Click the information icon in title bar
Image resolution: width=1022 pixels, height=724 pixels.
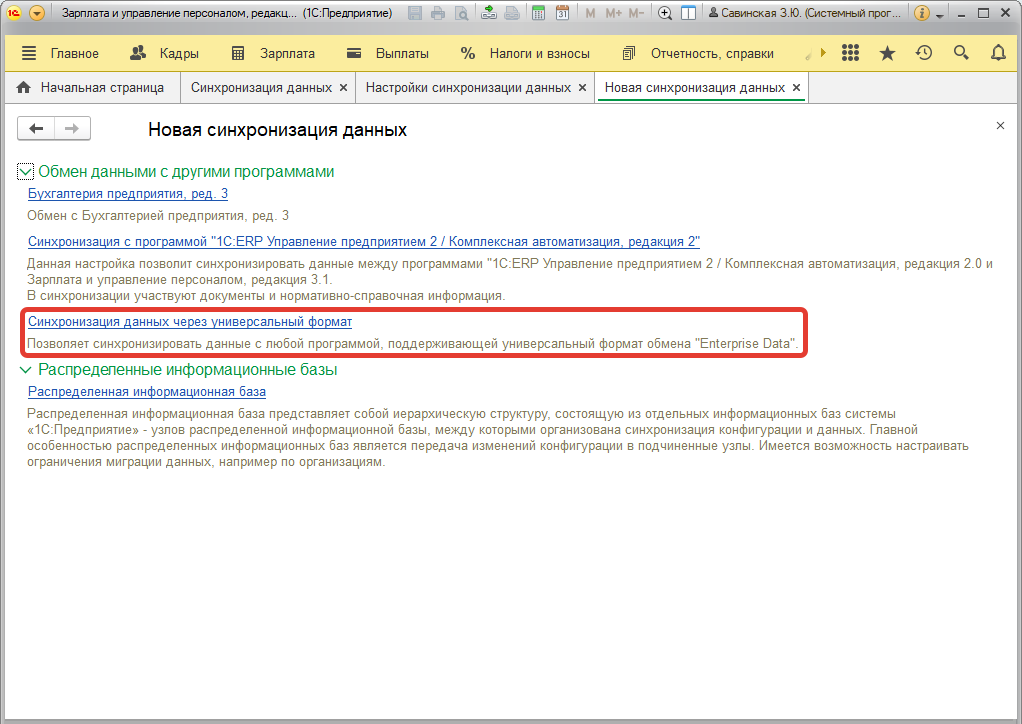(921, 13)
